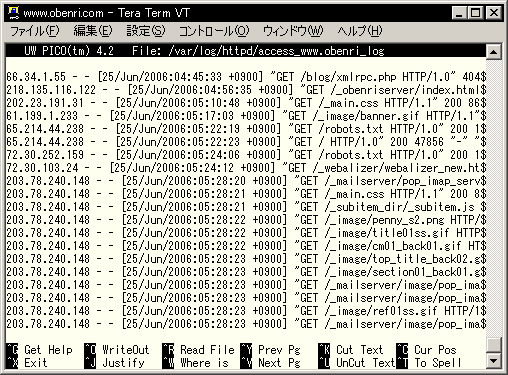The height and width of the screenshot is (375, 508).
Task: Open the 設定(S) menu
Action: pos(146,31)
